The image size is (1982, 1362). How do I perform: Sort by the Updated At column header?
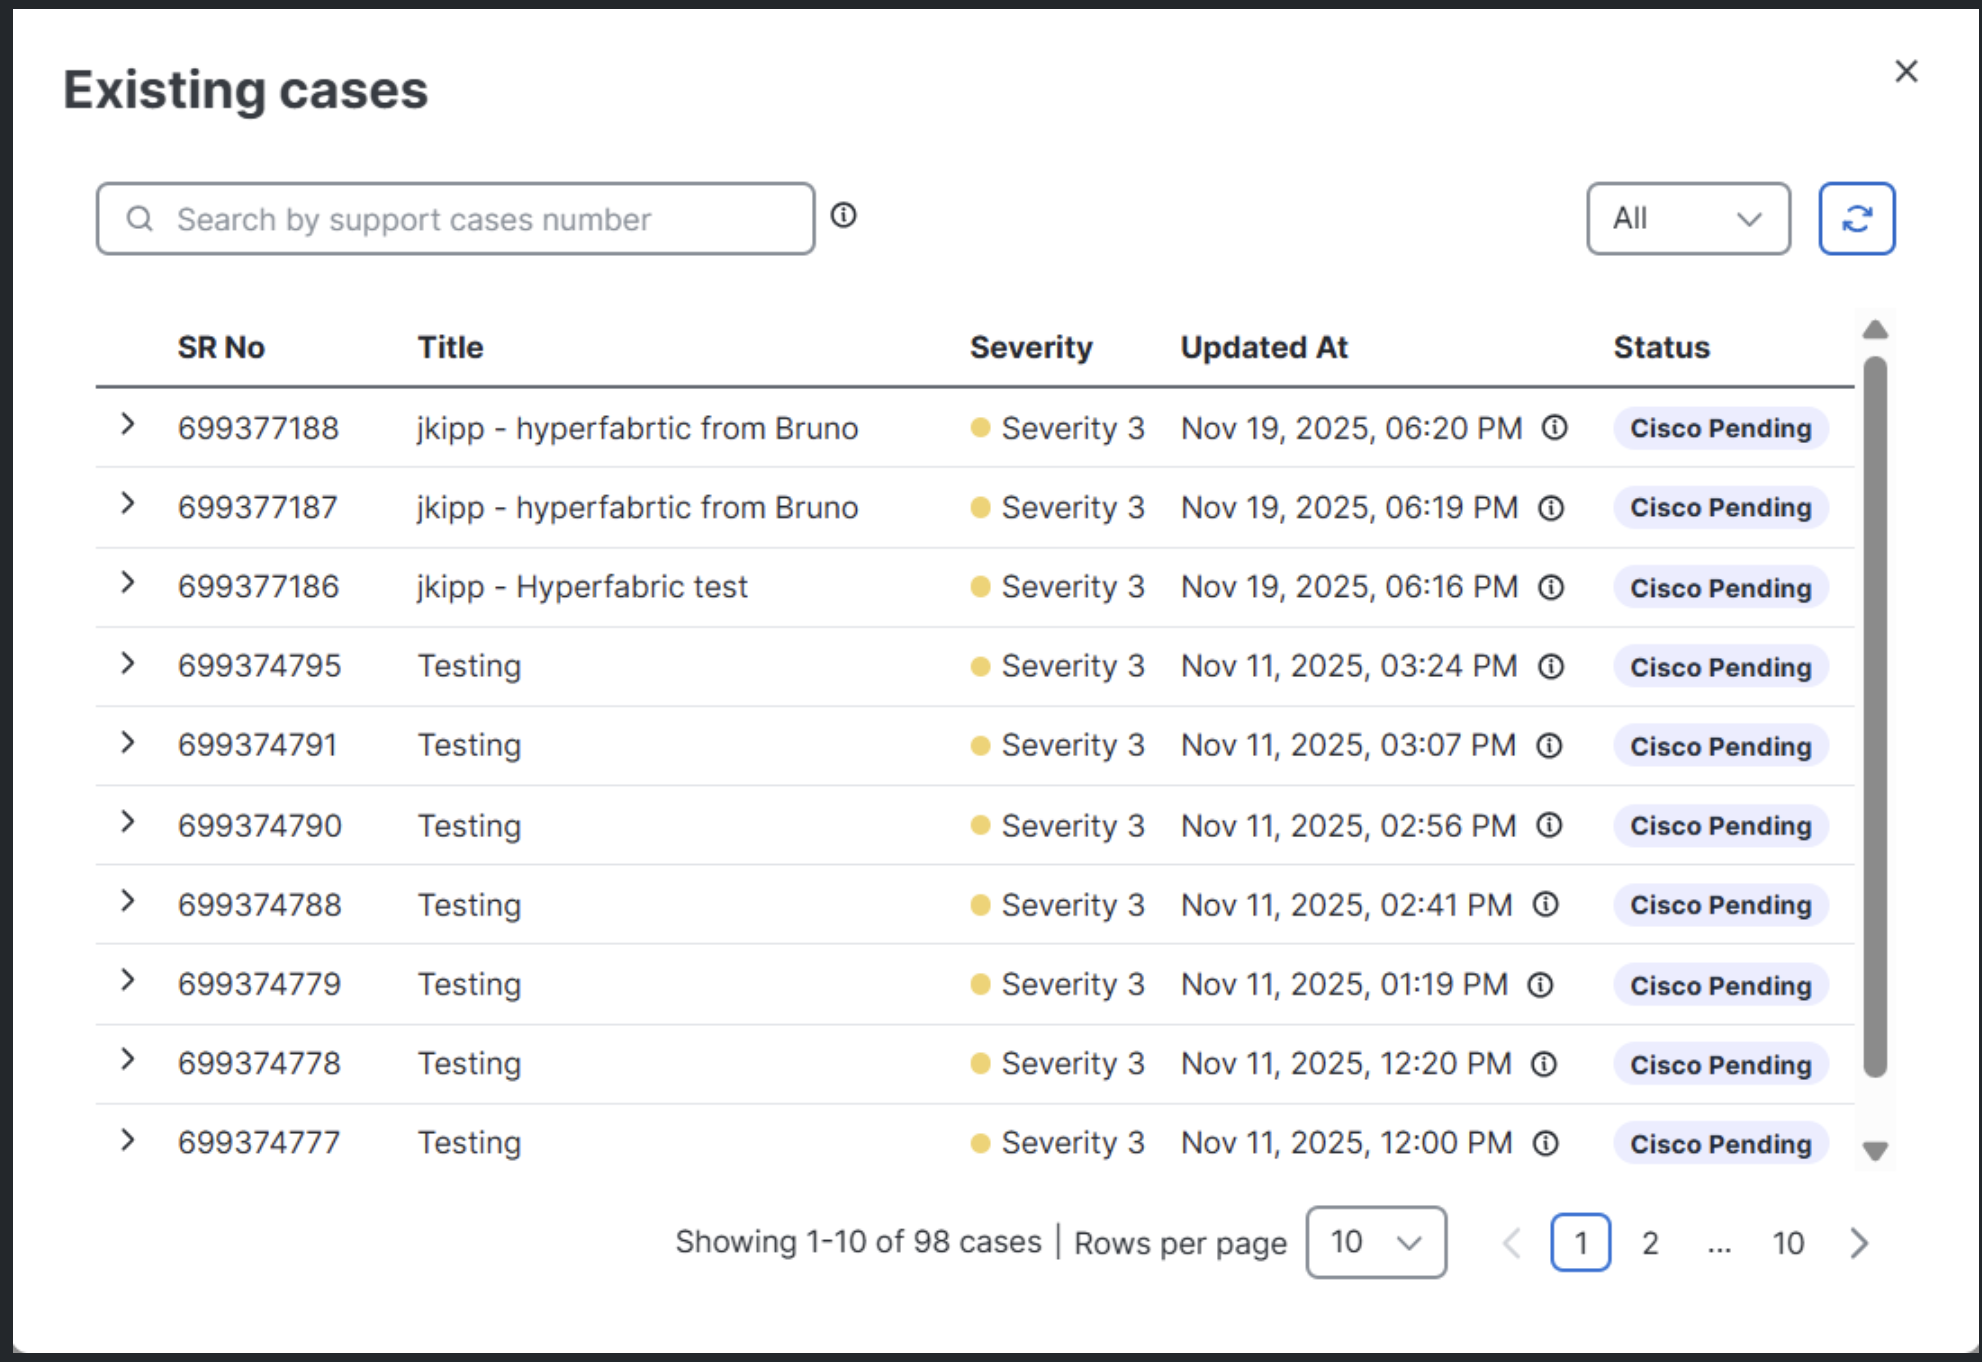coord(1264,347)
